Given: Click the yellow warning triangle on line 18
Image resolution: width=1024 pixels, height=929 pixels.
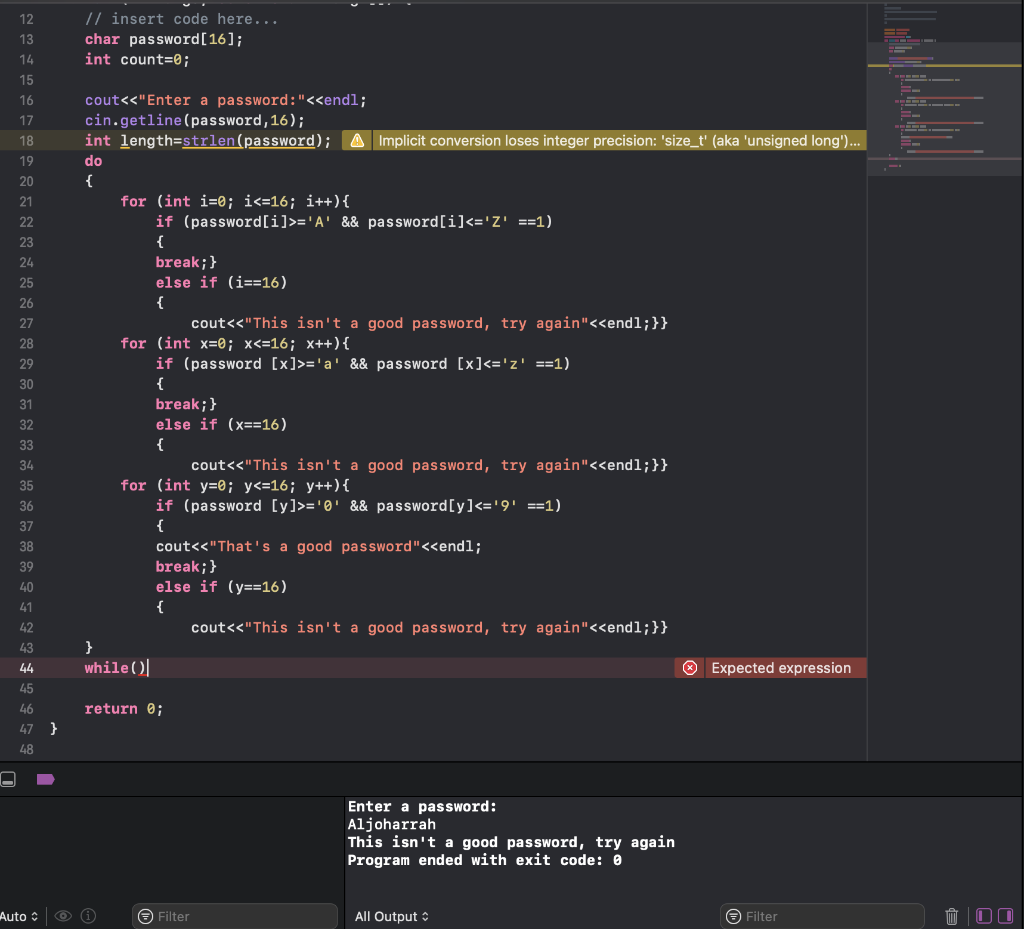Looking at the screenshot, I should (x=357, y=140).
